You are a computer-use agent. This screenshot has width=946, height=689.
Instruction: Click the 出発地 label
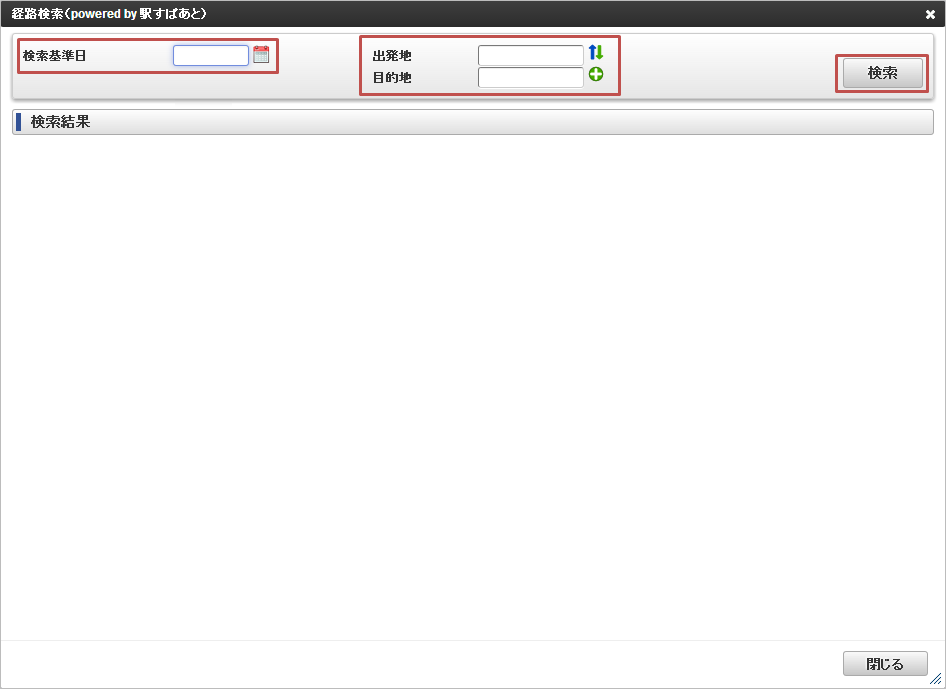392,56
